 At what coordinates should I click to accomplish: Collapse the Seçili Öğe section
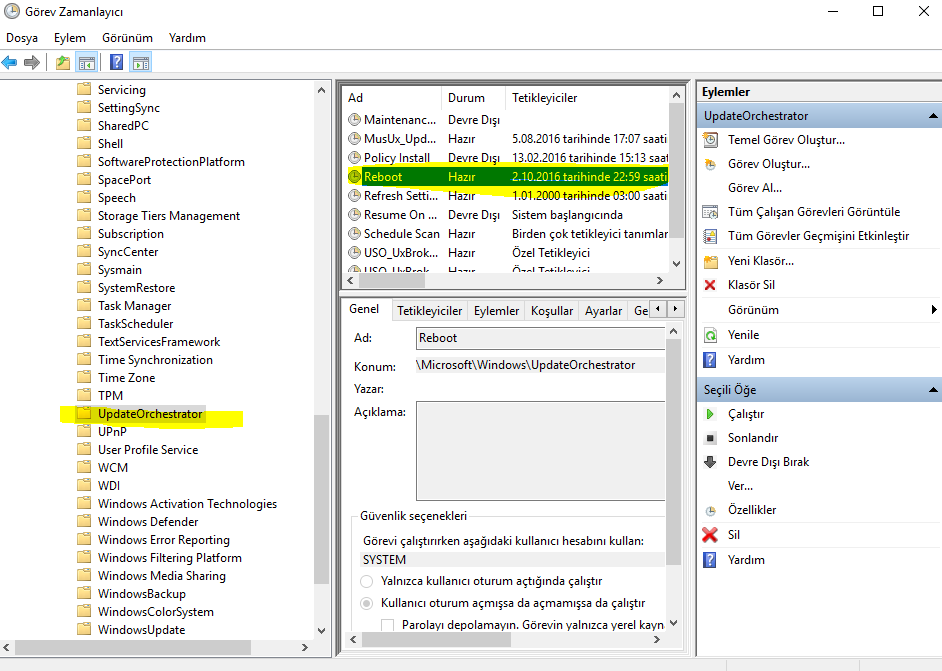932,390
